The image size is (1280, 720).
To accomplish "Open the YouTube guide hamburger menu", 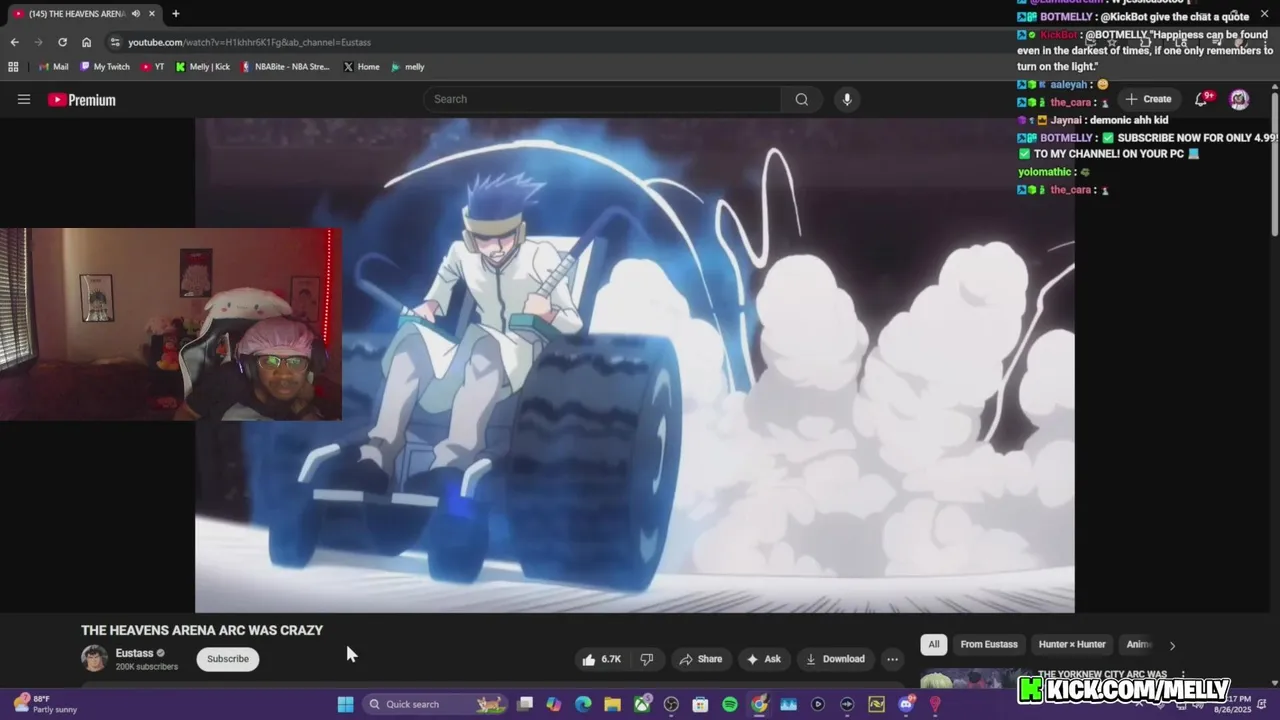I will (24, 99).
